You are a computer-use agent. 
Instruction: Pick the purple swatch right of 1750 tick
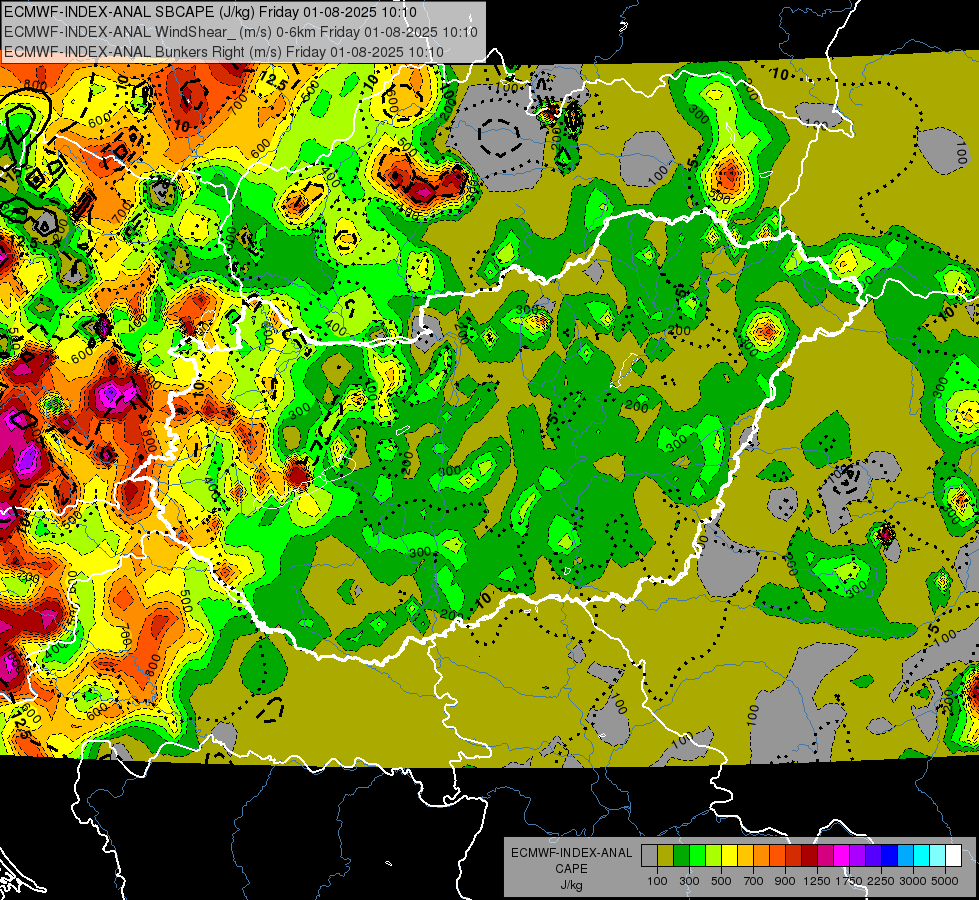pyautogui.click(x=857, y=855)
